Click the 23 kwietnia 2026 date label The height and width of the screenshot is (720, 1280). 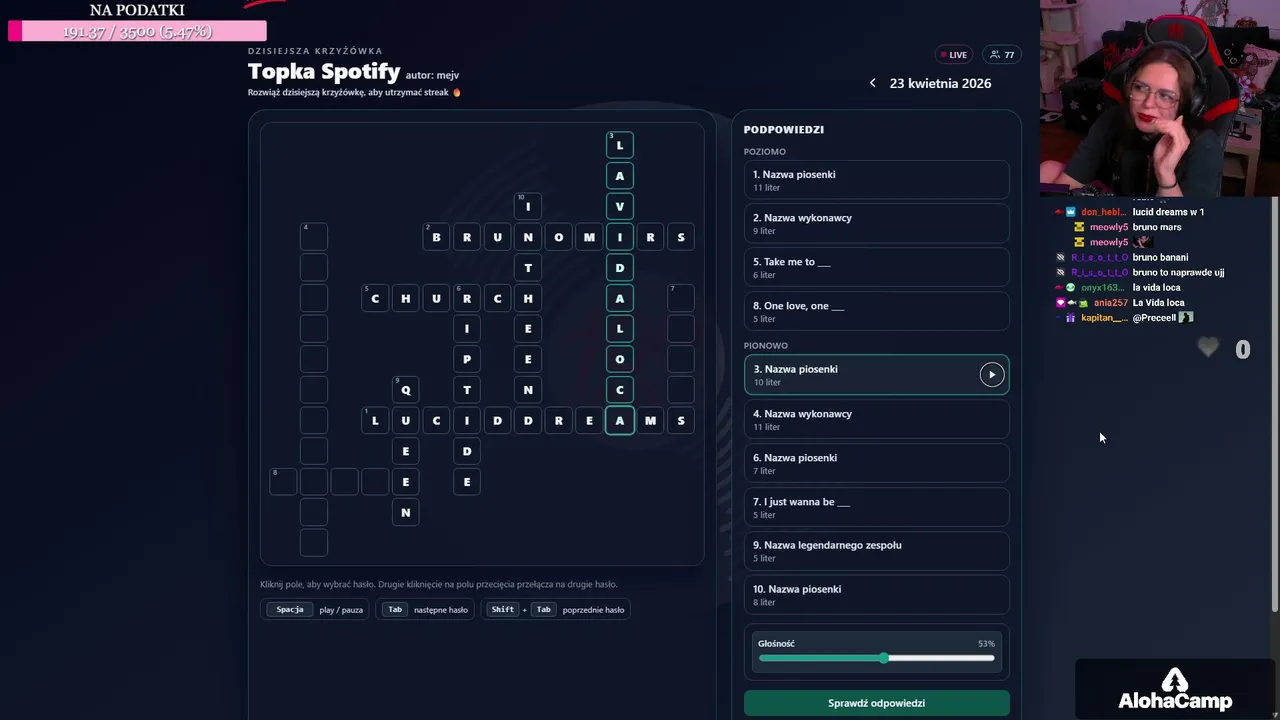(940, 83)
